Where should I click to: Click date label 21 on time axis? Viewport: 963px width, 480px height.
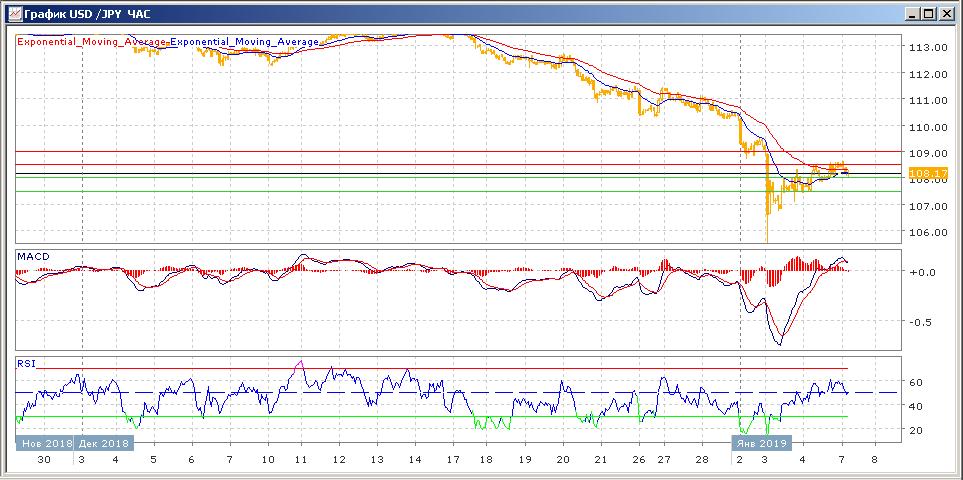601,459
